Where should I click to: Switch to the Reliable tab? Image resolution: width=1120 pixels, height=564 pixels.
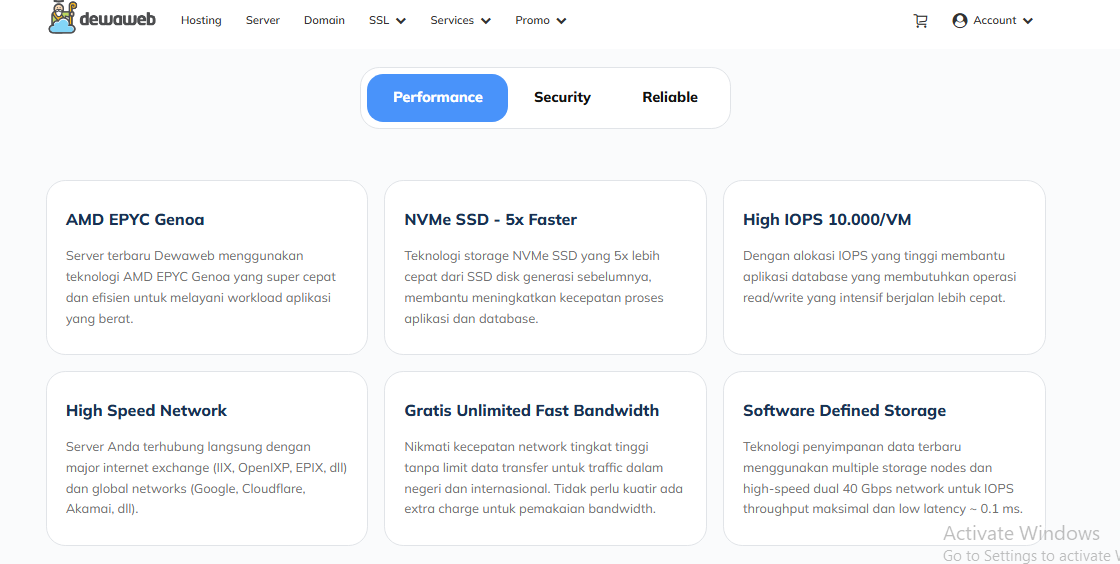pyautogui.click(x=670, y=98)
